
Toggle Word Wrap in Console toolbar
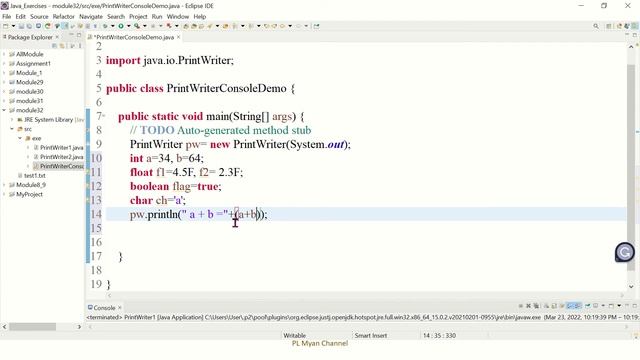point(562,306)
